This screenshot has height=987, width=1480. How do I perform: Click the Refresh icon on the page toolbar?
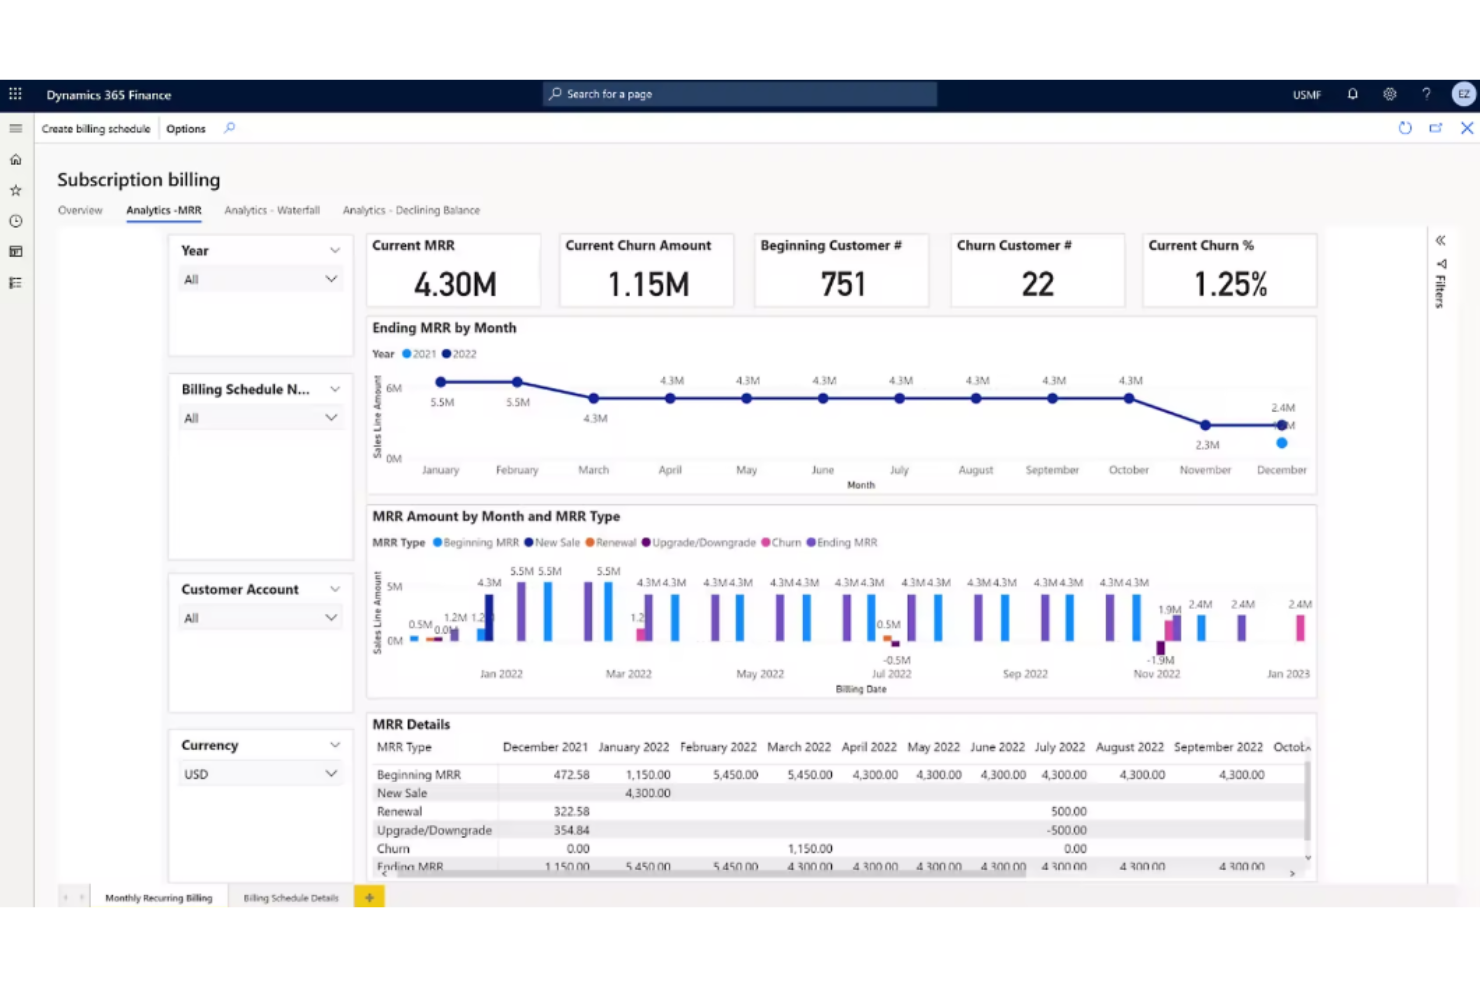pos(1405,128)
